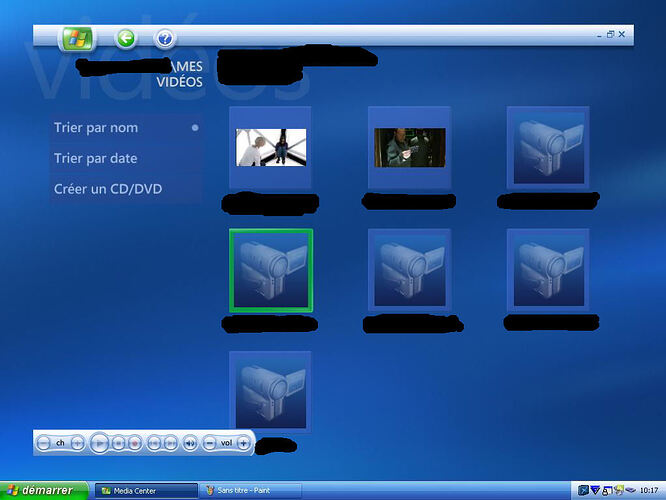Viewport: 666px width, 500px height.
Task: Click the green Windows Media Center start button
Action: 77,38
